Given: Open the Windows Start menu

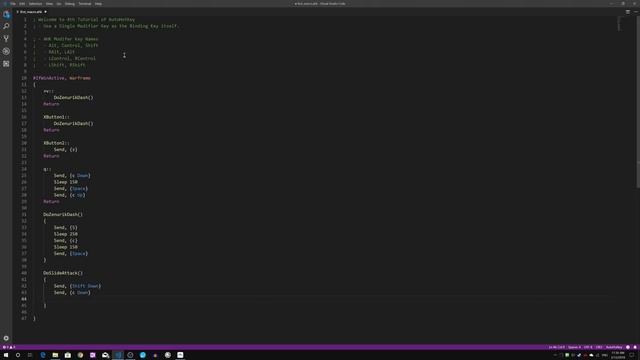Looking at the screenshot, I should click(6, 355).
